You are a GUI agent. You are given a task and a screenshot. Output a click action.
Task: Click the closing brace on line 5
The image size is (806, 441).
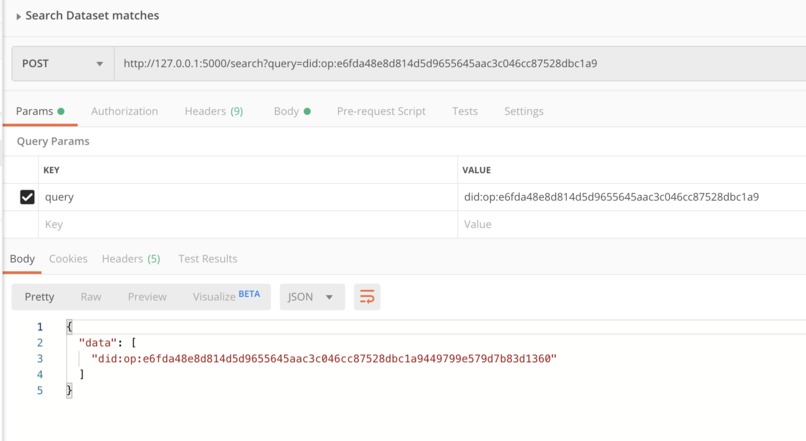pos(69,391)
